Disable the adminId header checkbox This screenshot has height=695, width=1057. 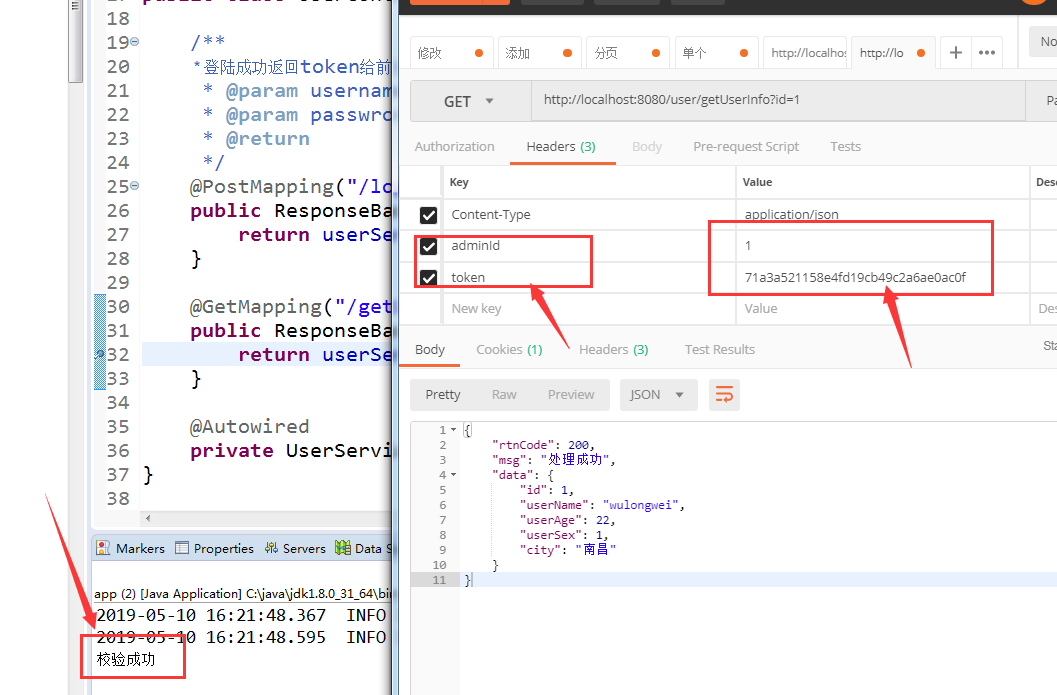coord(428,246)
